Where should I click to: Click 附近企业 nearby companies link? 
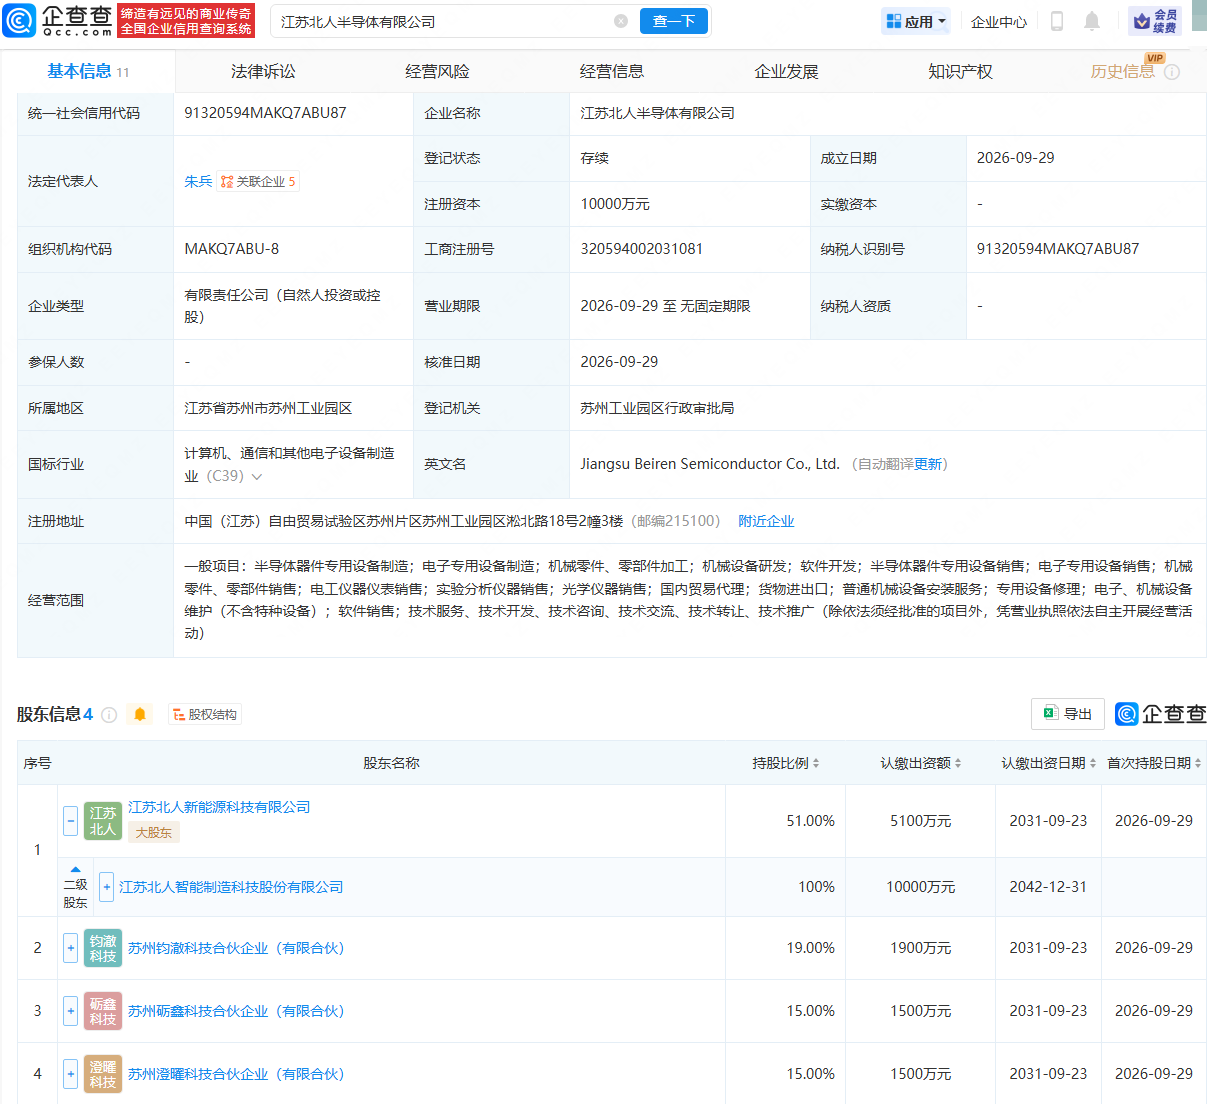click(766, 521)
